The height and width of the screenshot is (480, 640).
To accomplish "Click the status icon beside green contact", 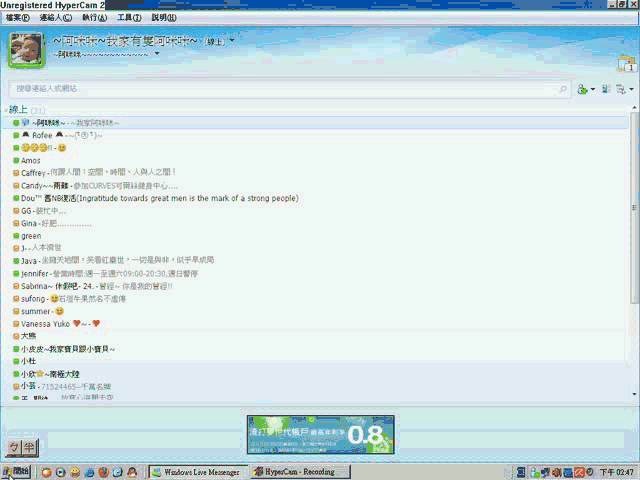I will coord(16,236).
